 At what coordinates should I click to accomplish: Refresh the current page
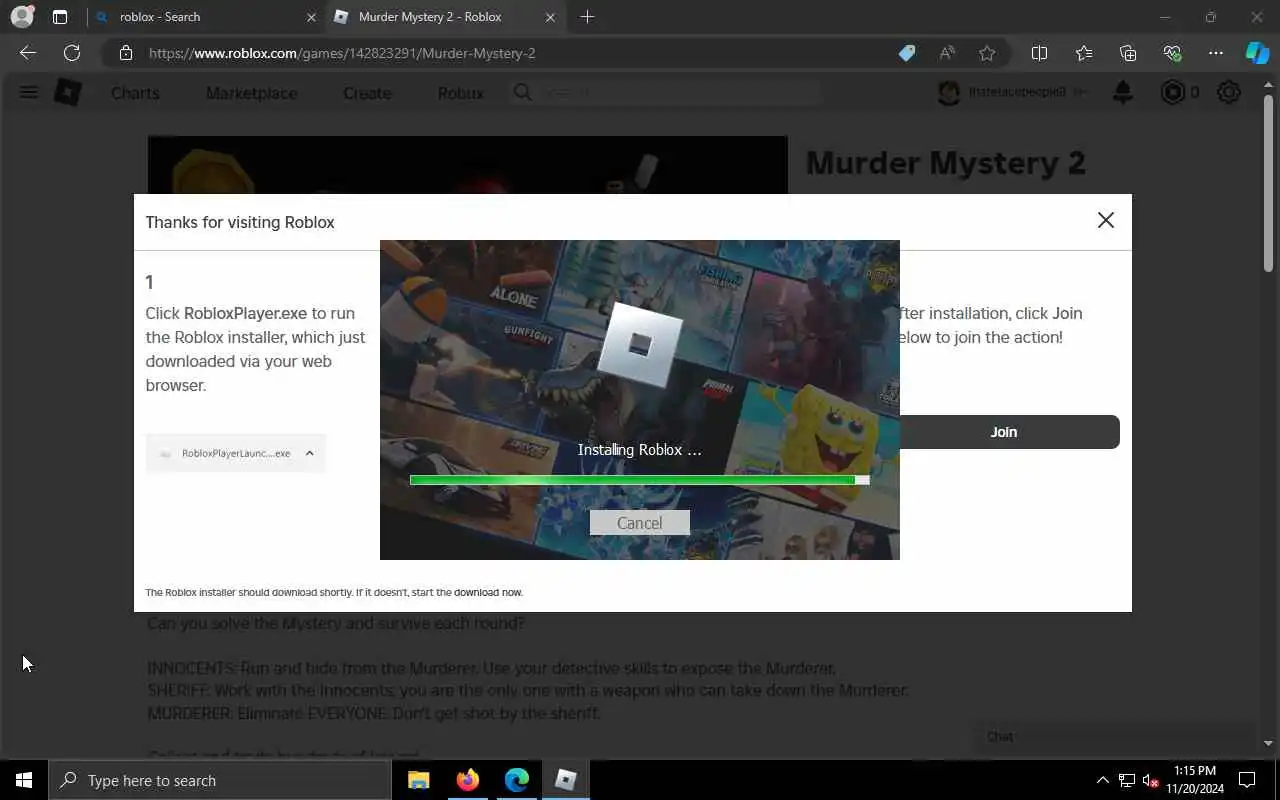[x=72, y=53]
